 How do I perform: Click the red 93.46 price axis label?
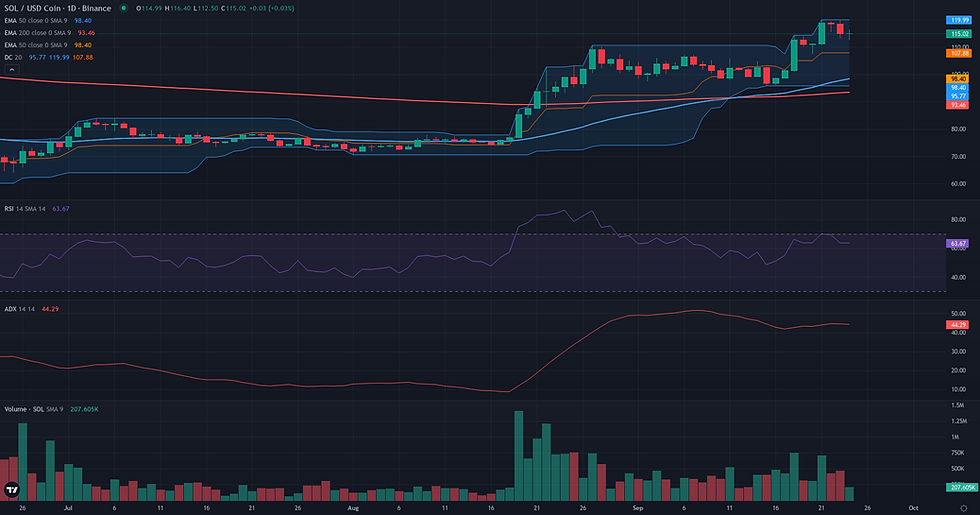[x=958, y=105]
